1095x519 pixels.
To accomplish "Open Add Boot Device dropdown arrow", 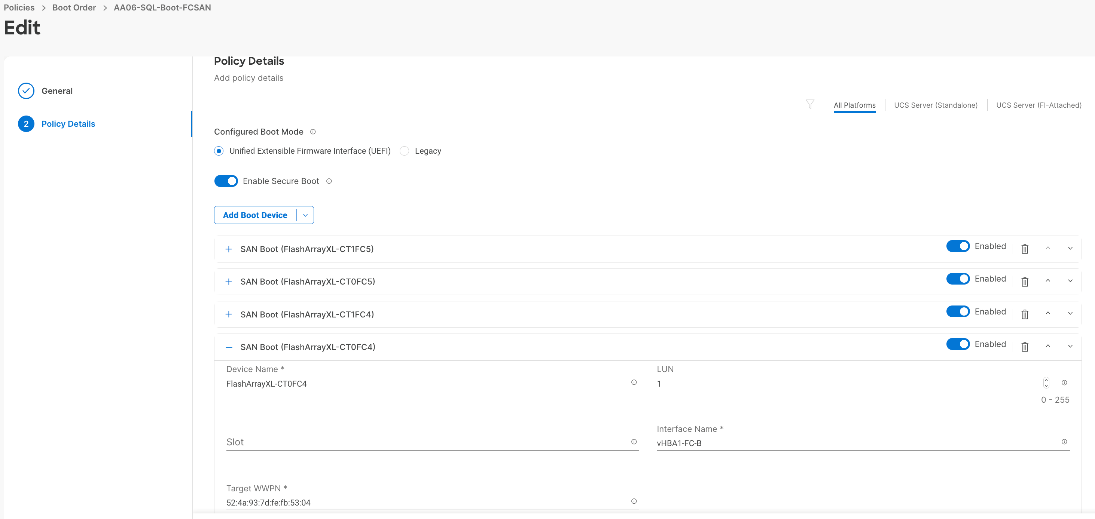I will click(x=305, y=215).
